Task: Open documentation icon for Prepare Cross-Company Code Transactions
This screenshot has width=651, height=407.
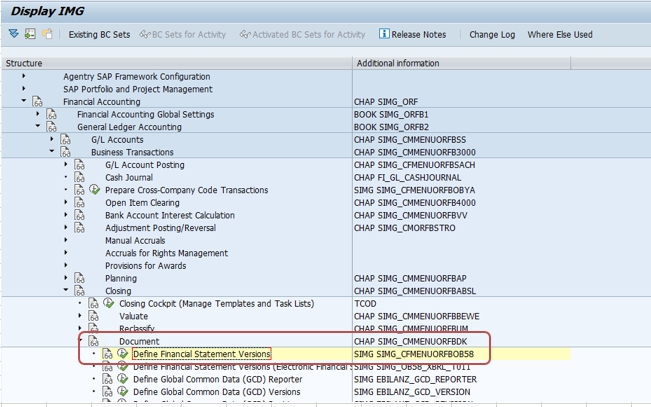Action: click(x=79, y=190)
